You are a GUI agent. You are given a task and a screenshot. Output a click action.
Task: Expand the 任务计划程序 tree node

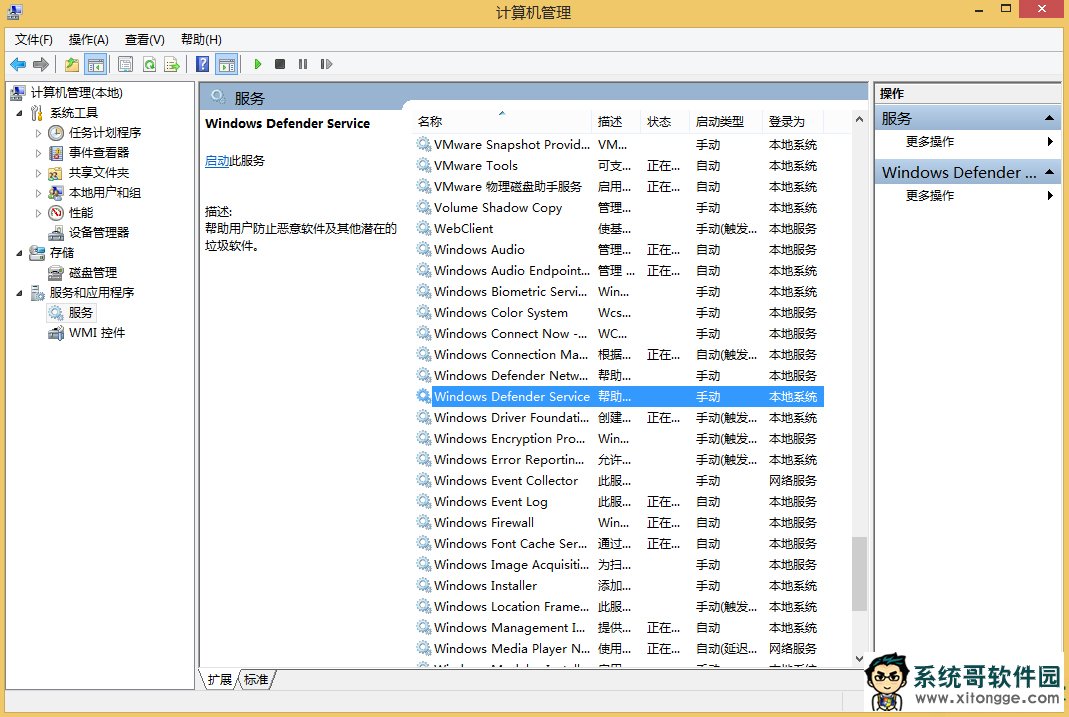[x=39, y=133]
